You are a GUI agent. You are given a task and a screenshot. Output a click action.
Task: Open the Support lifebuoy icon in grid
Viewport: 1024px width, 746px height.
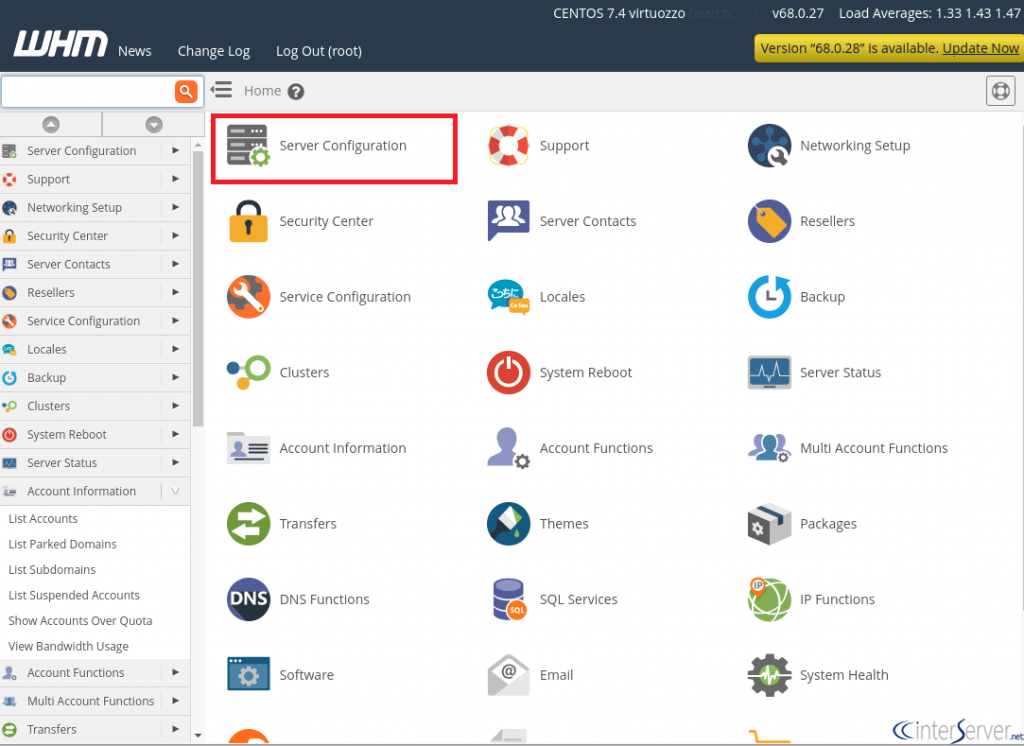click(508, 146)
